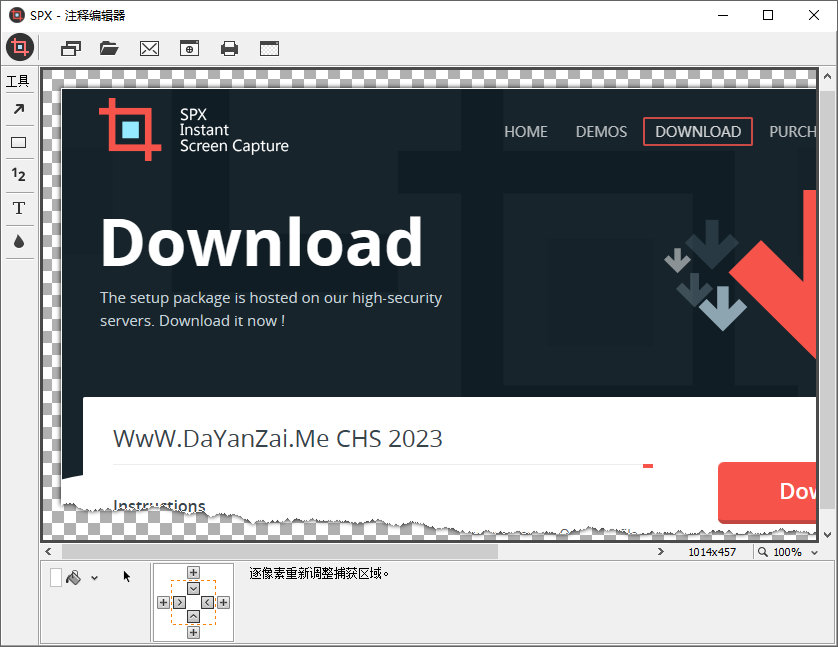Click the DOWNLOAD nav item in the screenshot
Viewport: 838px width, 647px height.
pyautogui.click(x=698, y=131)
